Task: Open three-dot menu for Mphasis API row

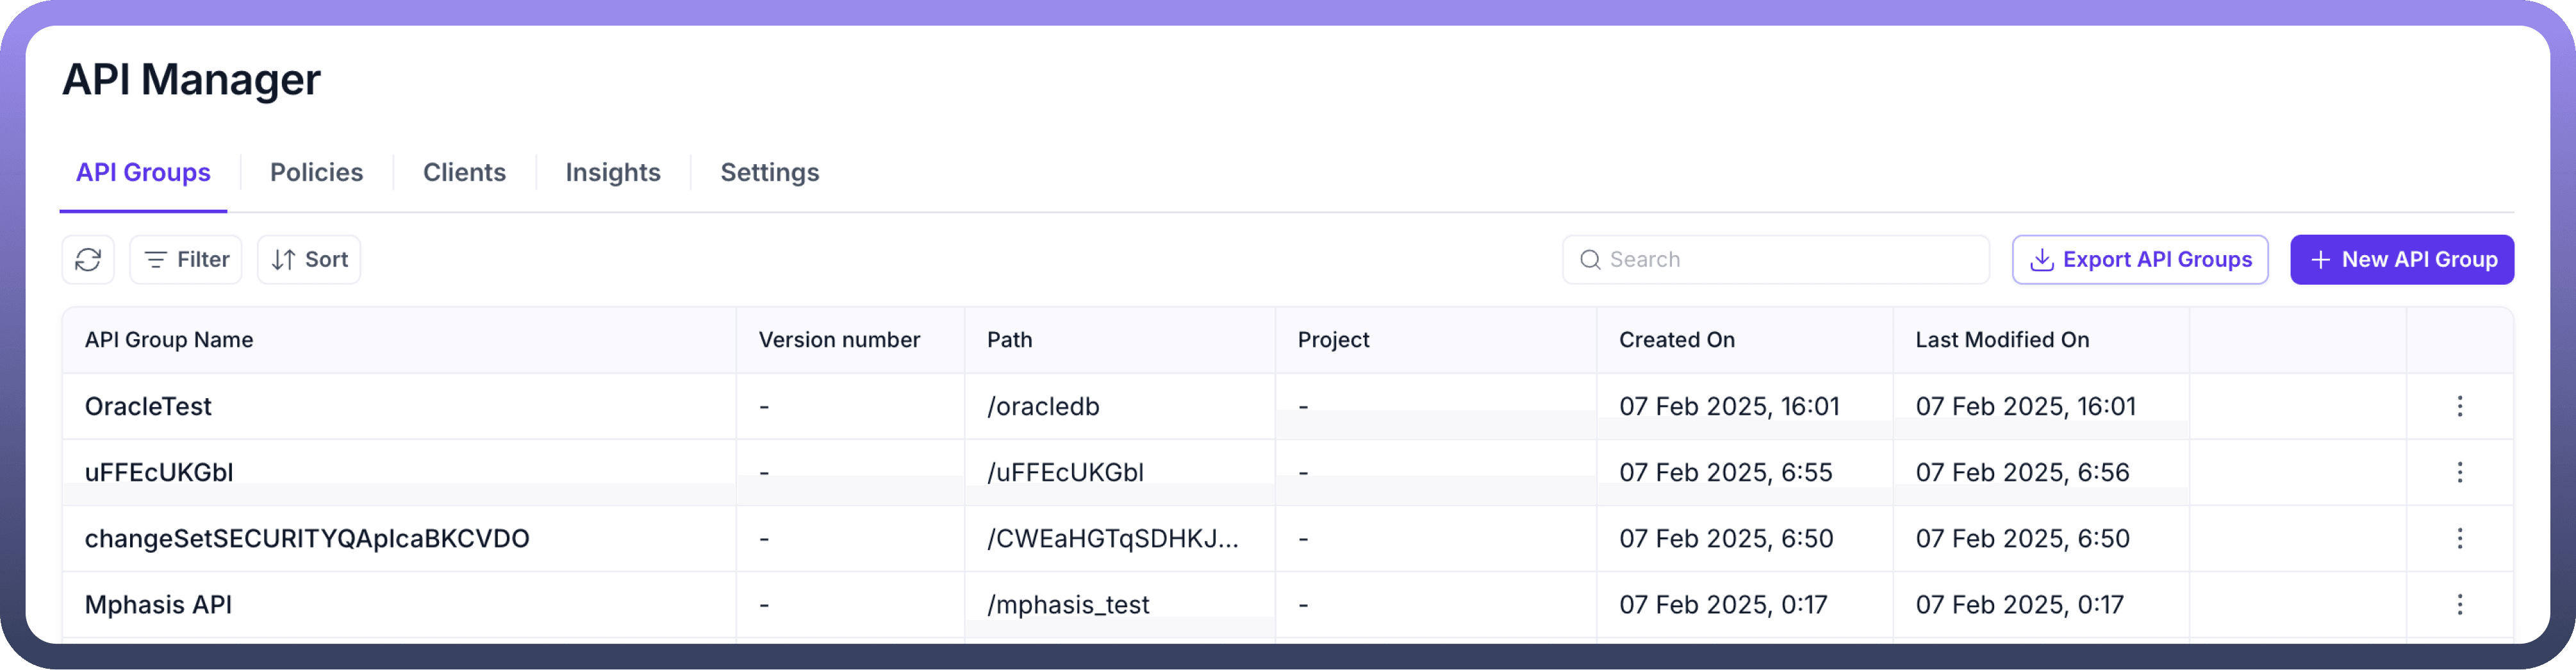Action: click(2459, 604)
